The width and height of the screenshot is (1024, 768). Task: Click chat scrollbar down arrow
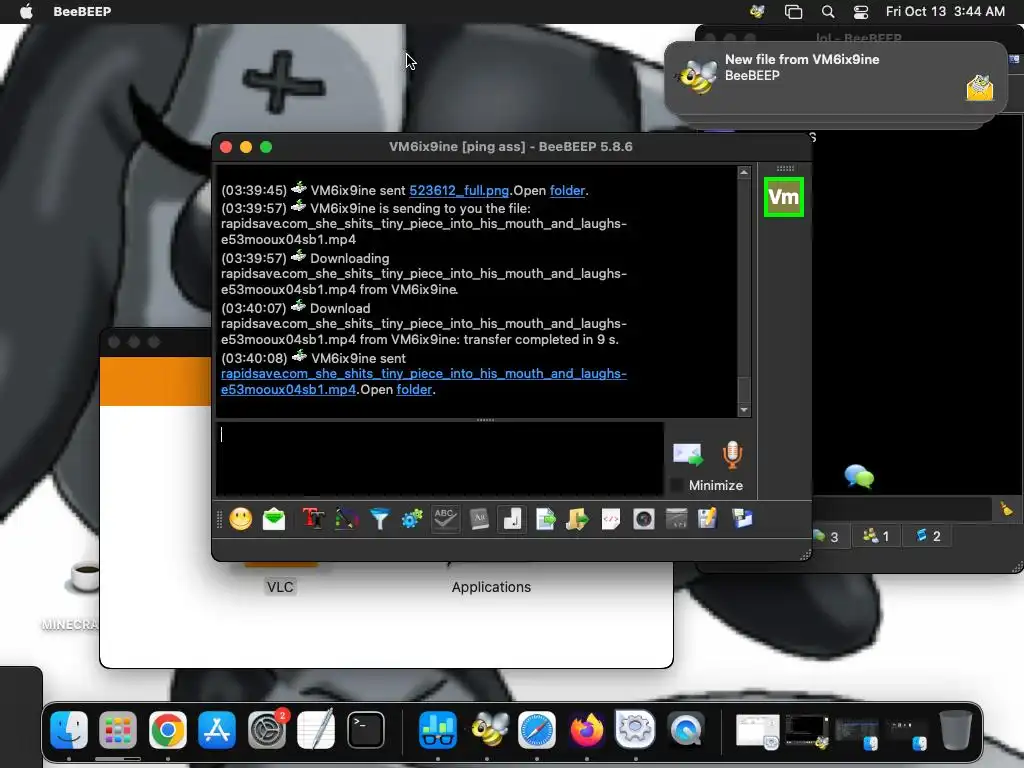coord(744,410)
